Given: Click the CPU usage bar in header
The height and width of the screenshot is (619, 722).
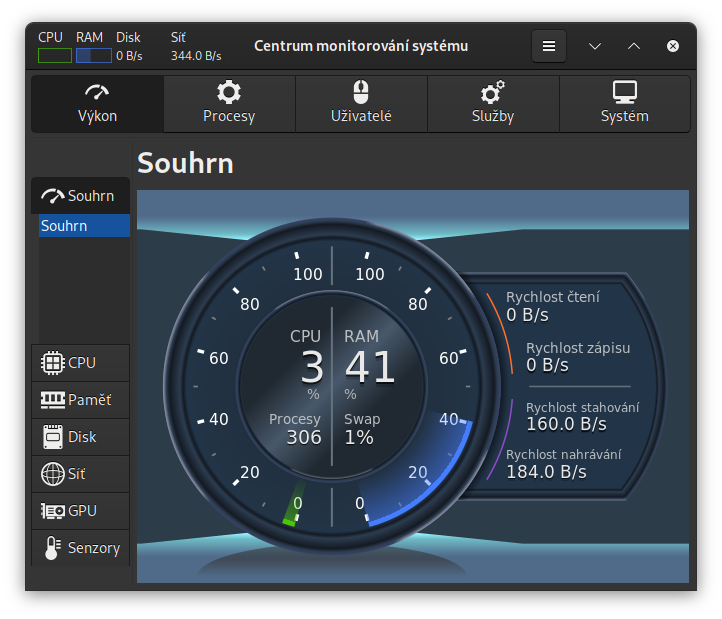Looking at the screenshot, I should tap(55, 55).
